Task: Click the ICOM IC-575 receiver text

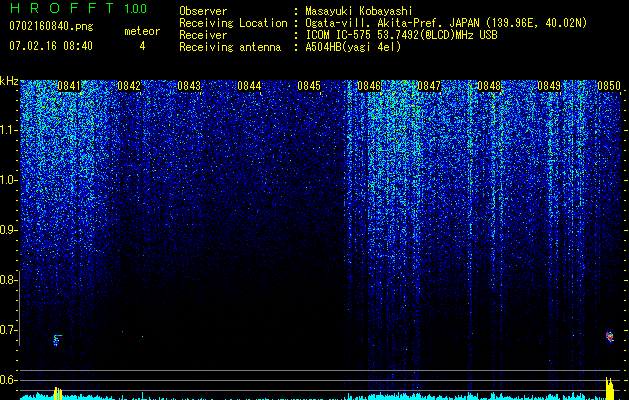Action: (401, 35)
